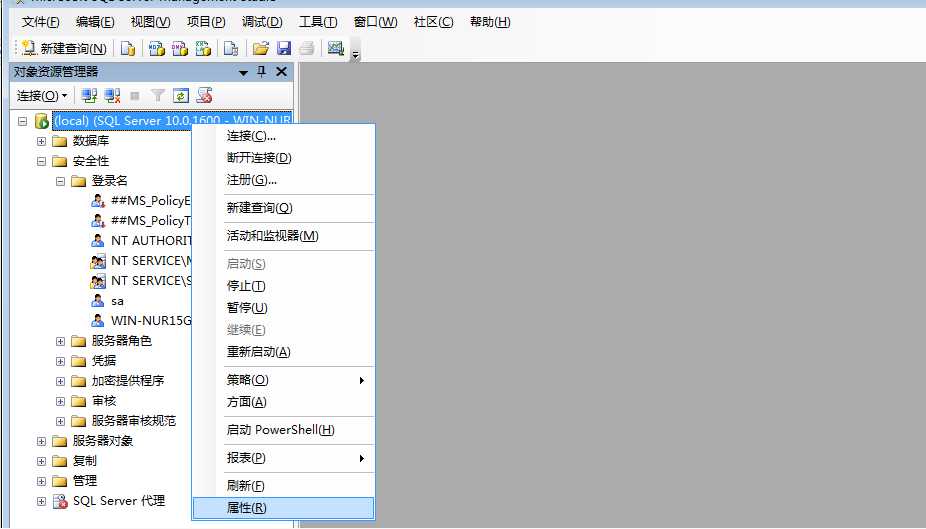
Task: Open the 窗口(W) menu
Action: pos(376,22)
